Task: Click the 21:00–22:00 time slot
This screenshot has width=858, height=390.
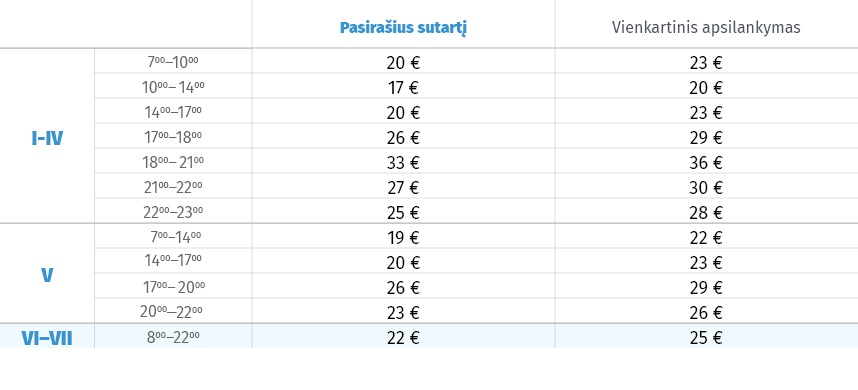Action: pyautogui.click(x=173, y=188)
